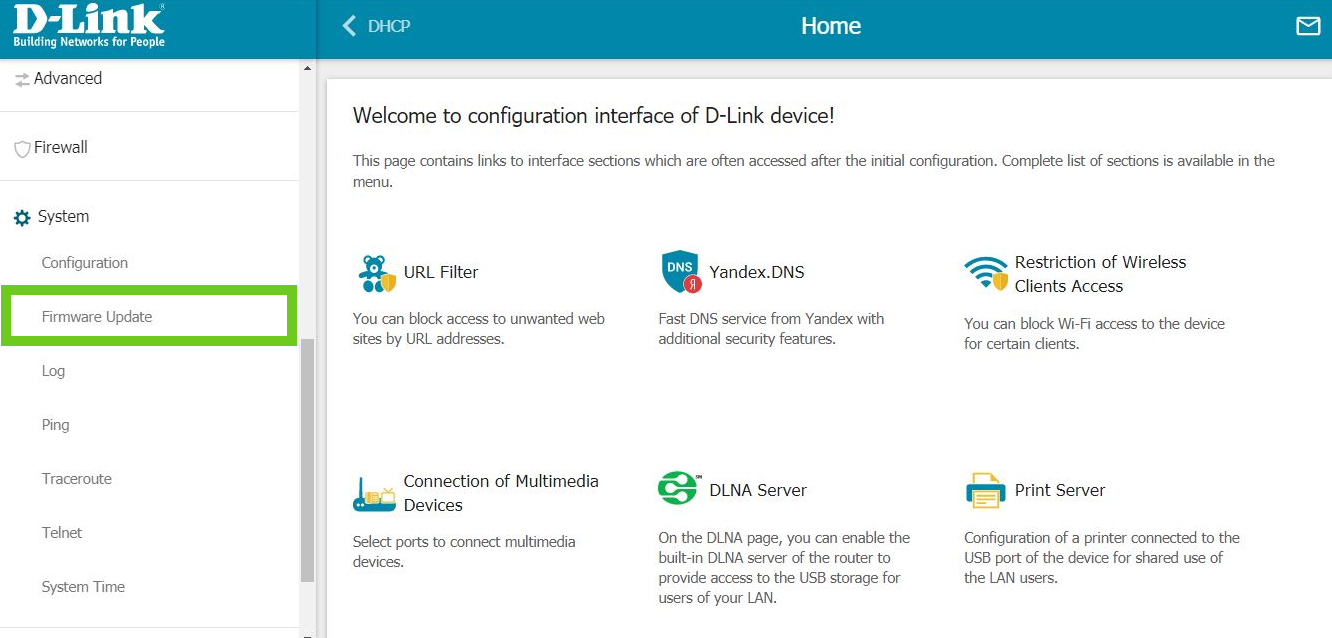Screen dimensions: 1332x638
Task: Open Firmware Update in sidebar
Action: point(97,317)
